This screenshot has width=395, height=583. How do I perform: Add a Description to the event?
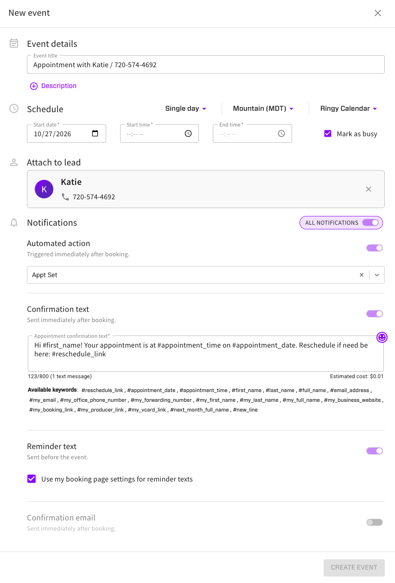tap(53, 86)
